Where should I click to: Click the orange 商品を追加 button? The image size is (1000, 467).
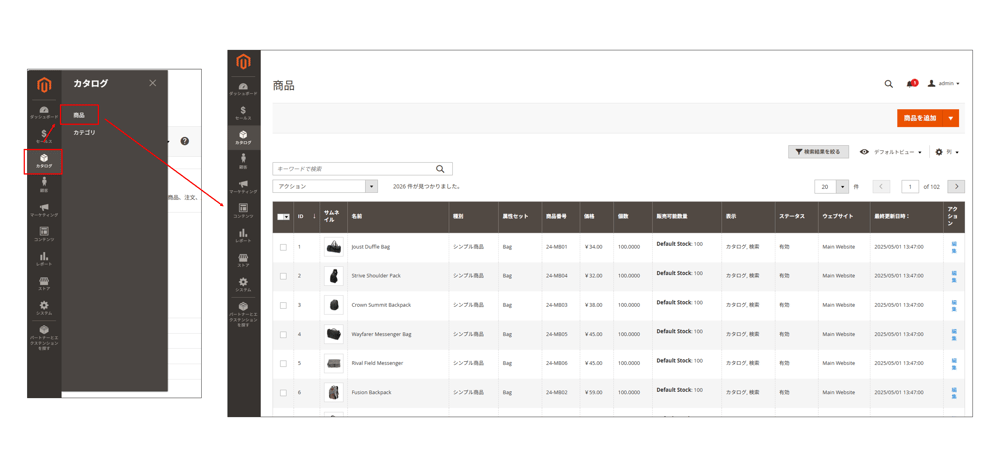click(919, 118)
